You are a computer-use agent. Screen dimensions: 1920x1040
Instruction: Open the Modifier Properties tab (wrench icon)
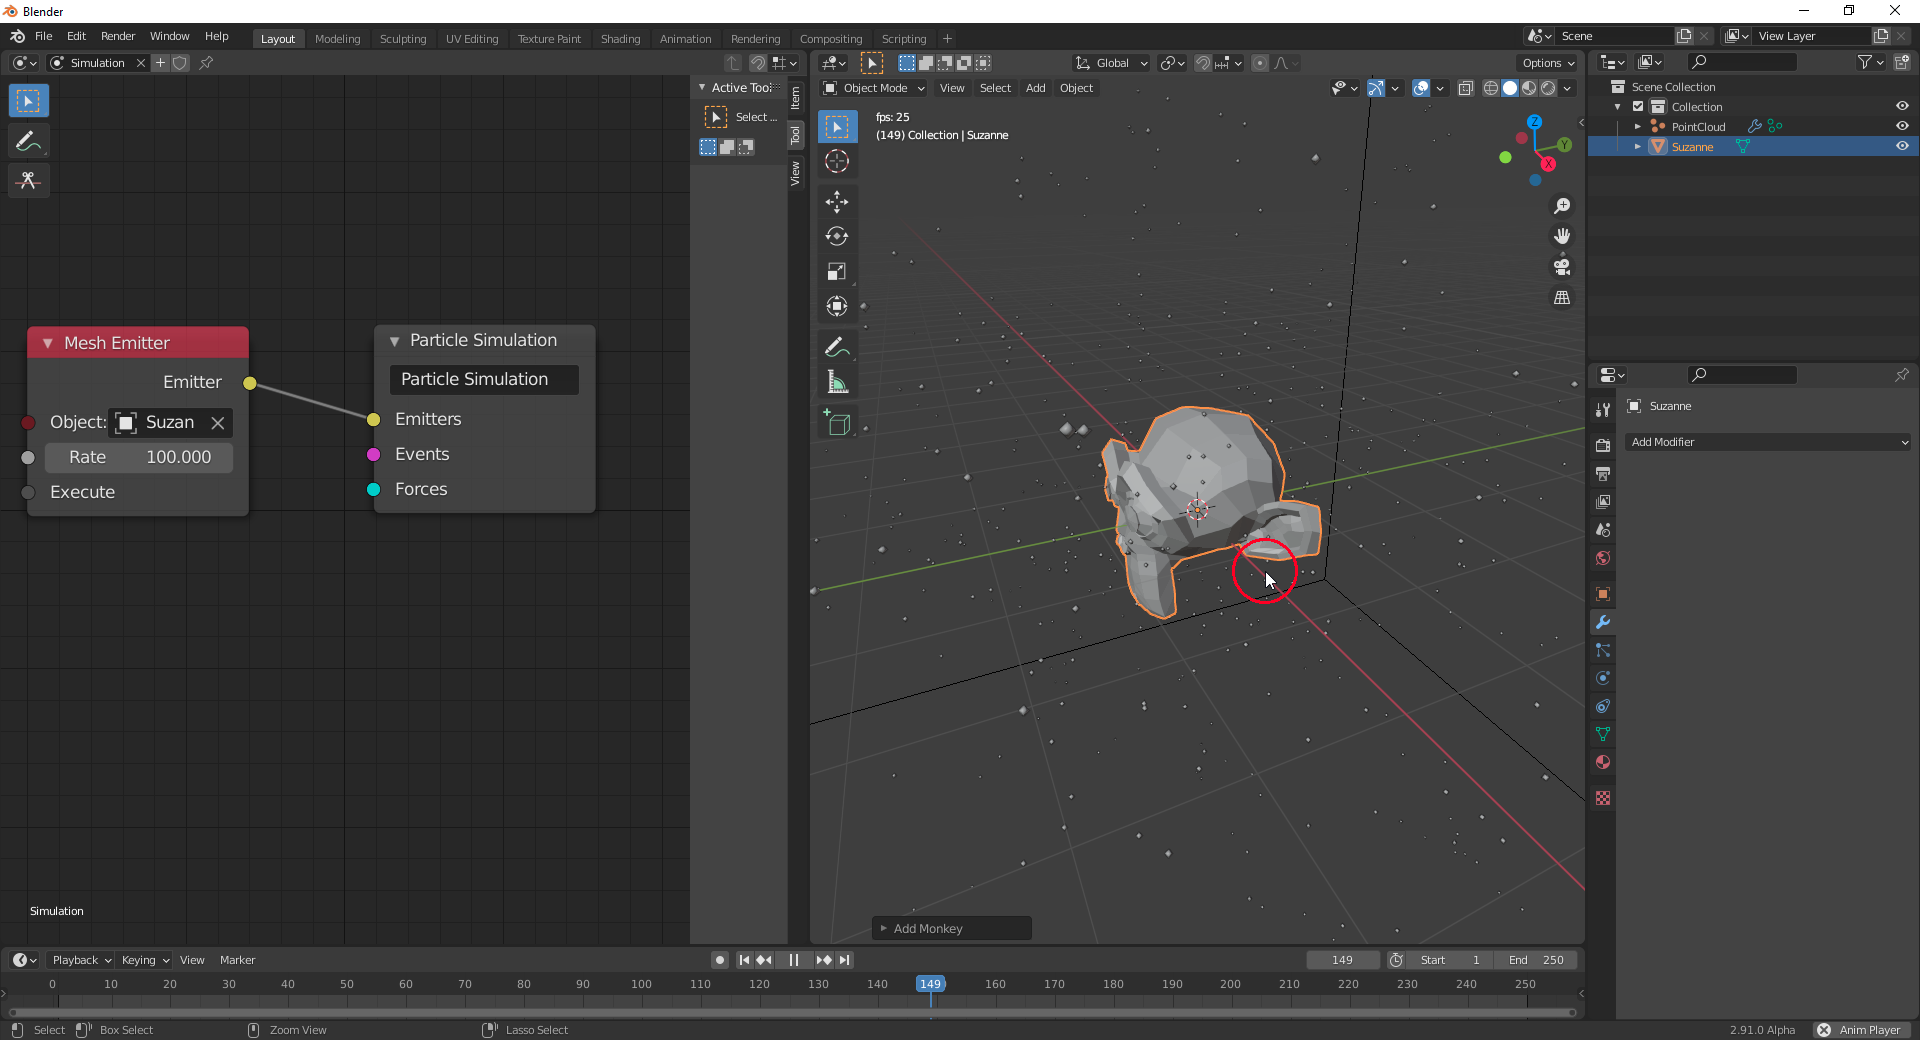click(1602, 622)
